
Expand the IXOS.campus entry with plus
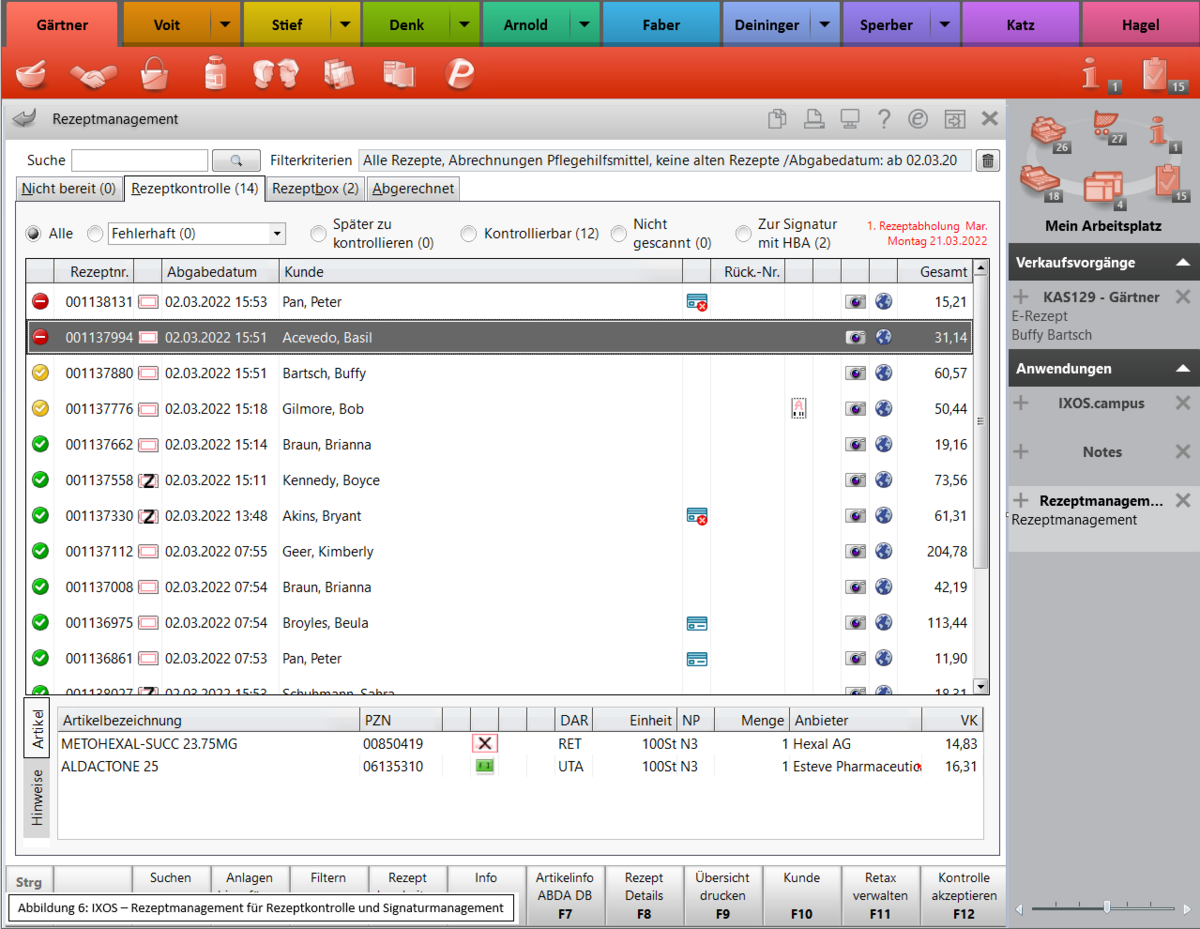click(1021, 403)
